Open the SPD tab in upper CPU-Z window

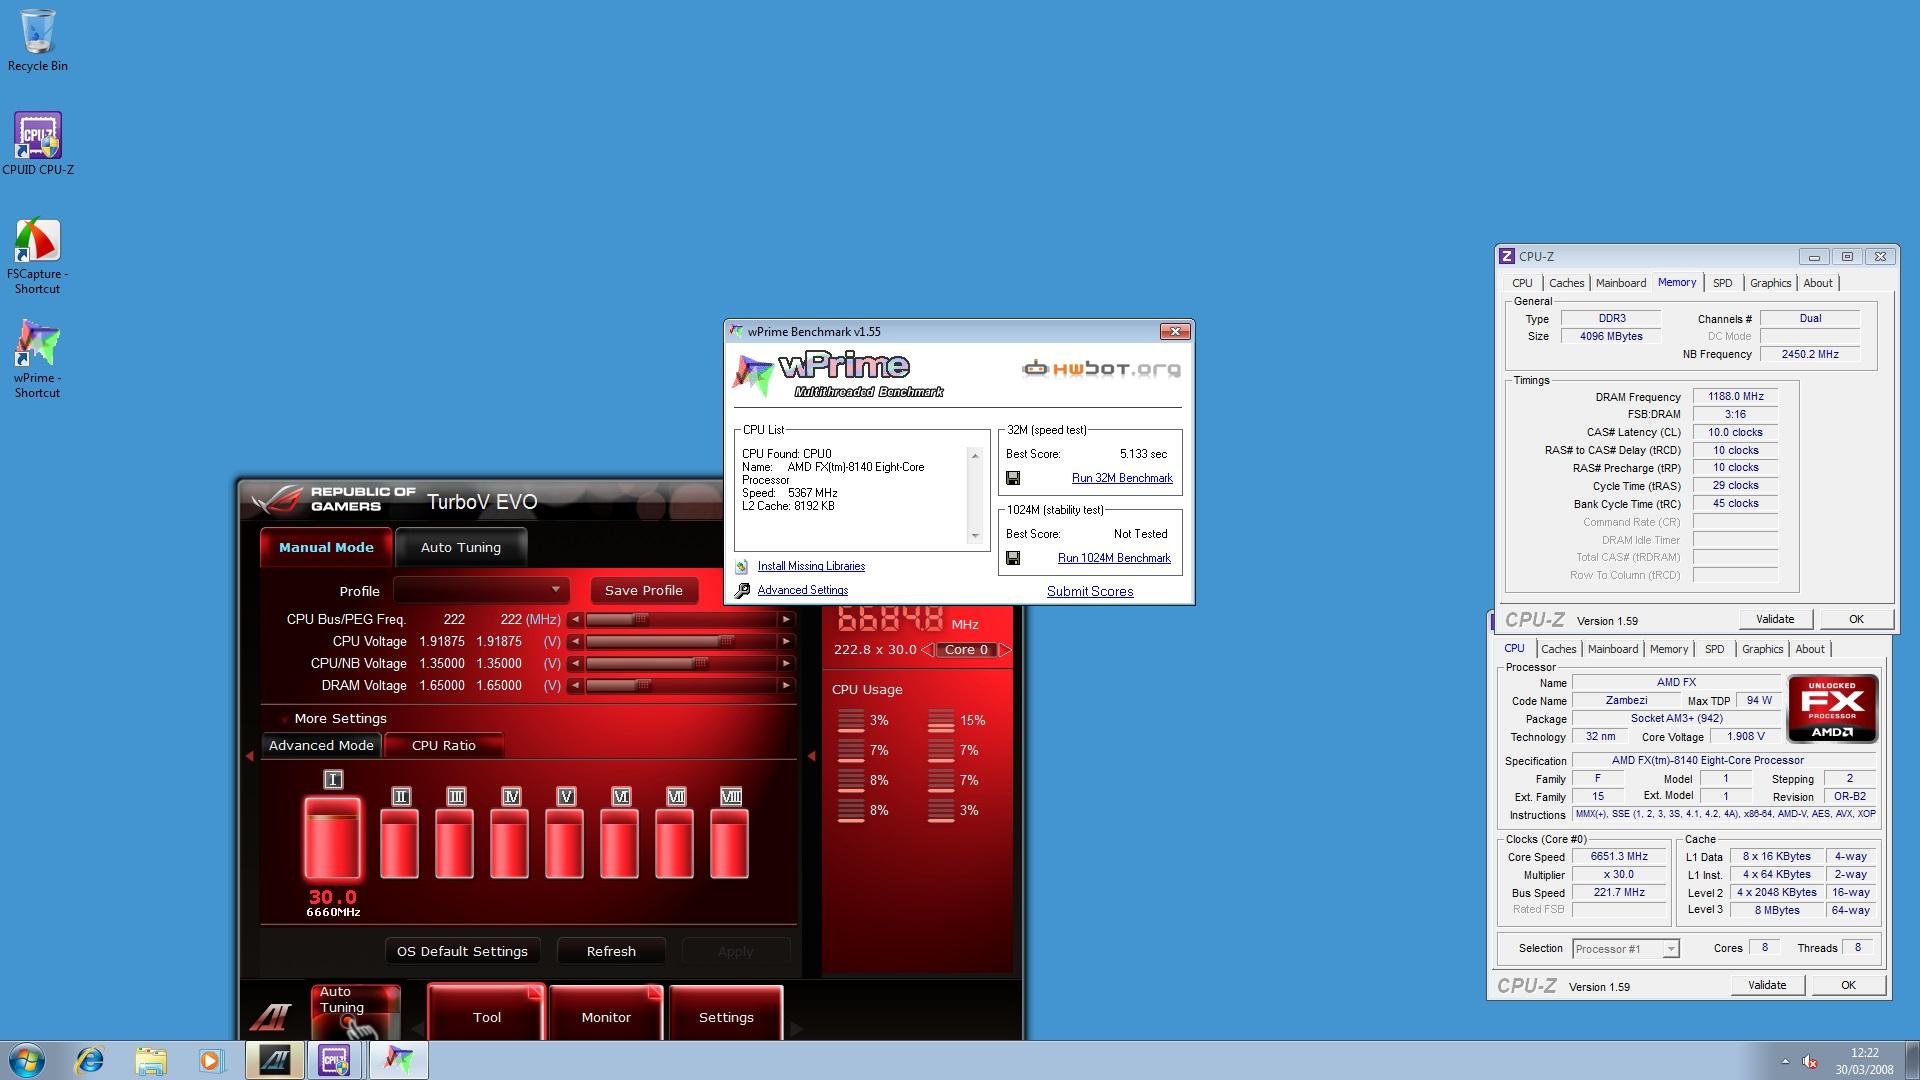click(1722, 283)
